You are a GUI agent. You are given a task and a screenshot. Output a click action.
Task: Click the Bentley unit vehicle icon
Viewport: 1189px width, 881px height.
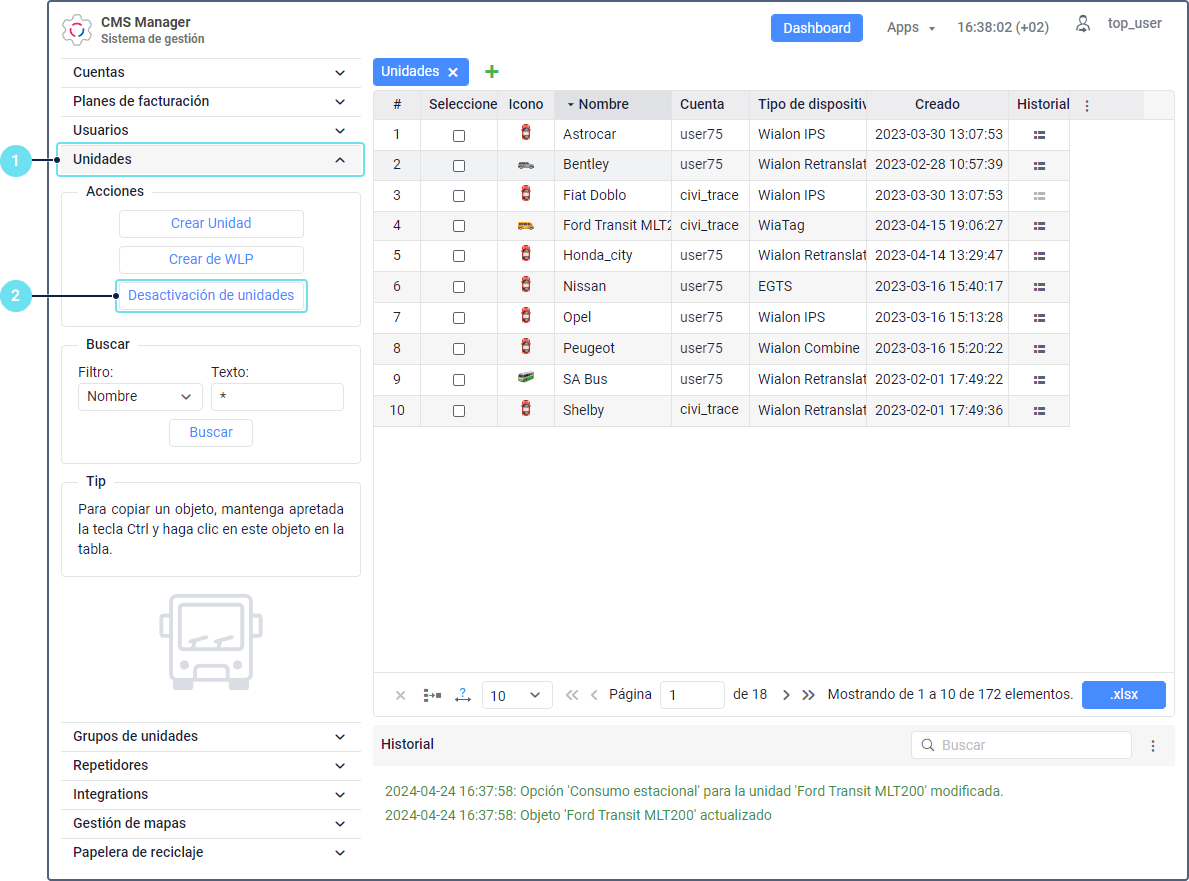(x=526, y=165)
